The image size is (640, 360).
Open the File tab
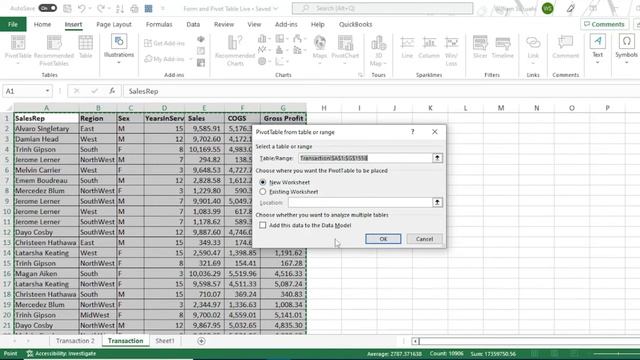(13, 24)
